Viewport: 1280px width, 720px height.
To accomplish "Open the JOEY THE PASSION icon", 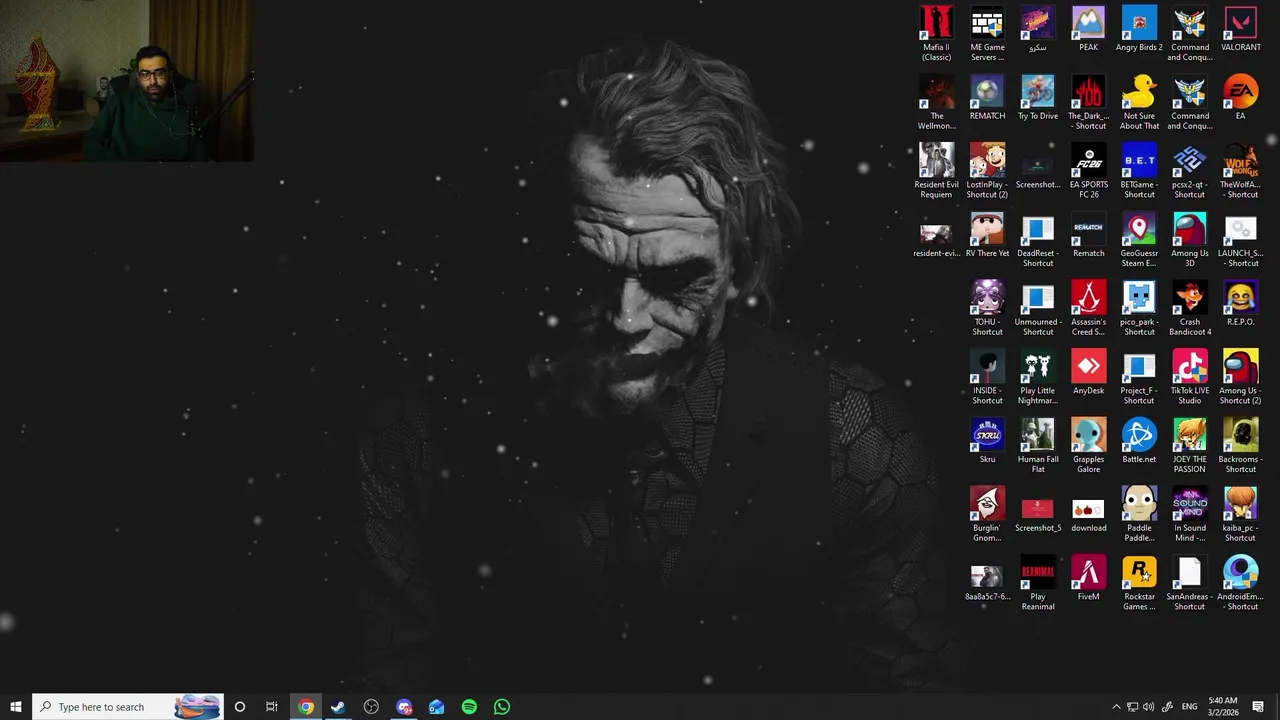I will pyautogui.click(x=1189, y=445).
